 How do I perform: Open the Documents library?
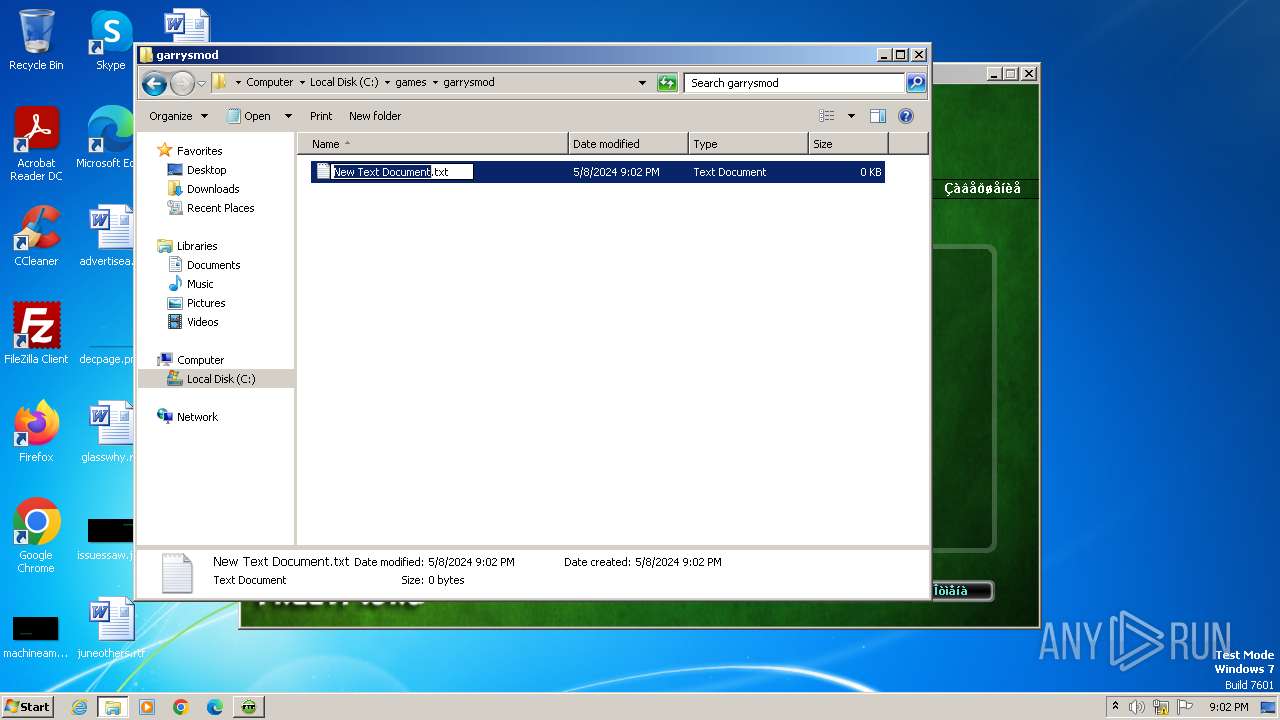click(x=213, y=265)
